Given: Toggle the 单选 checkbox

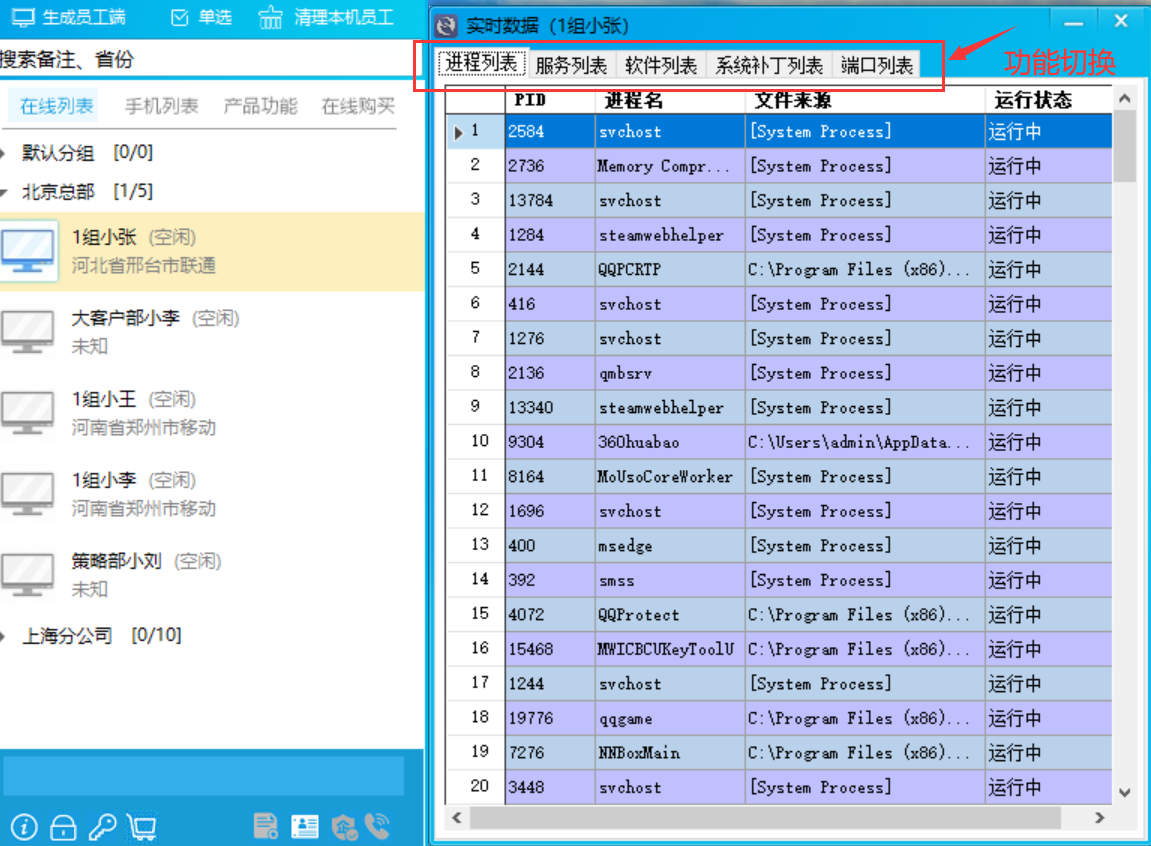Looking at the screenshot, I should tap(180, 18).
